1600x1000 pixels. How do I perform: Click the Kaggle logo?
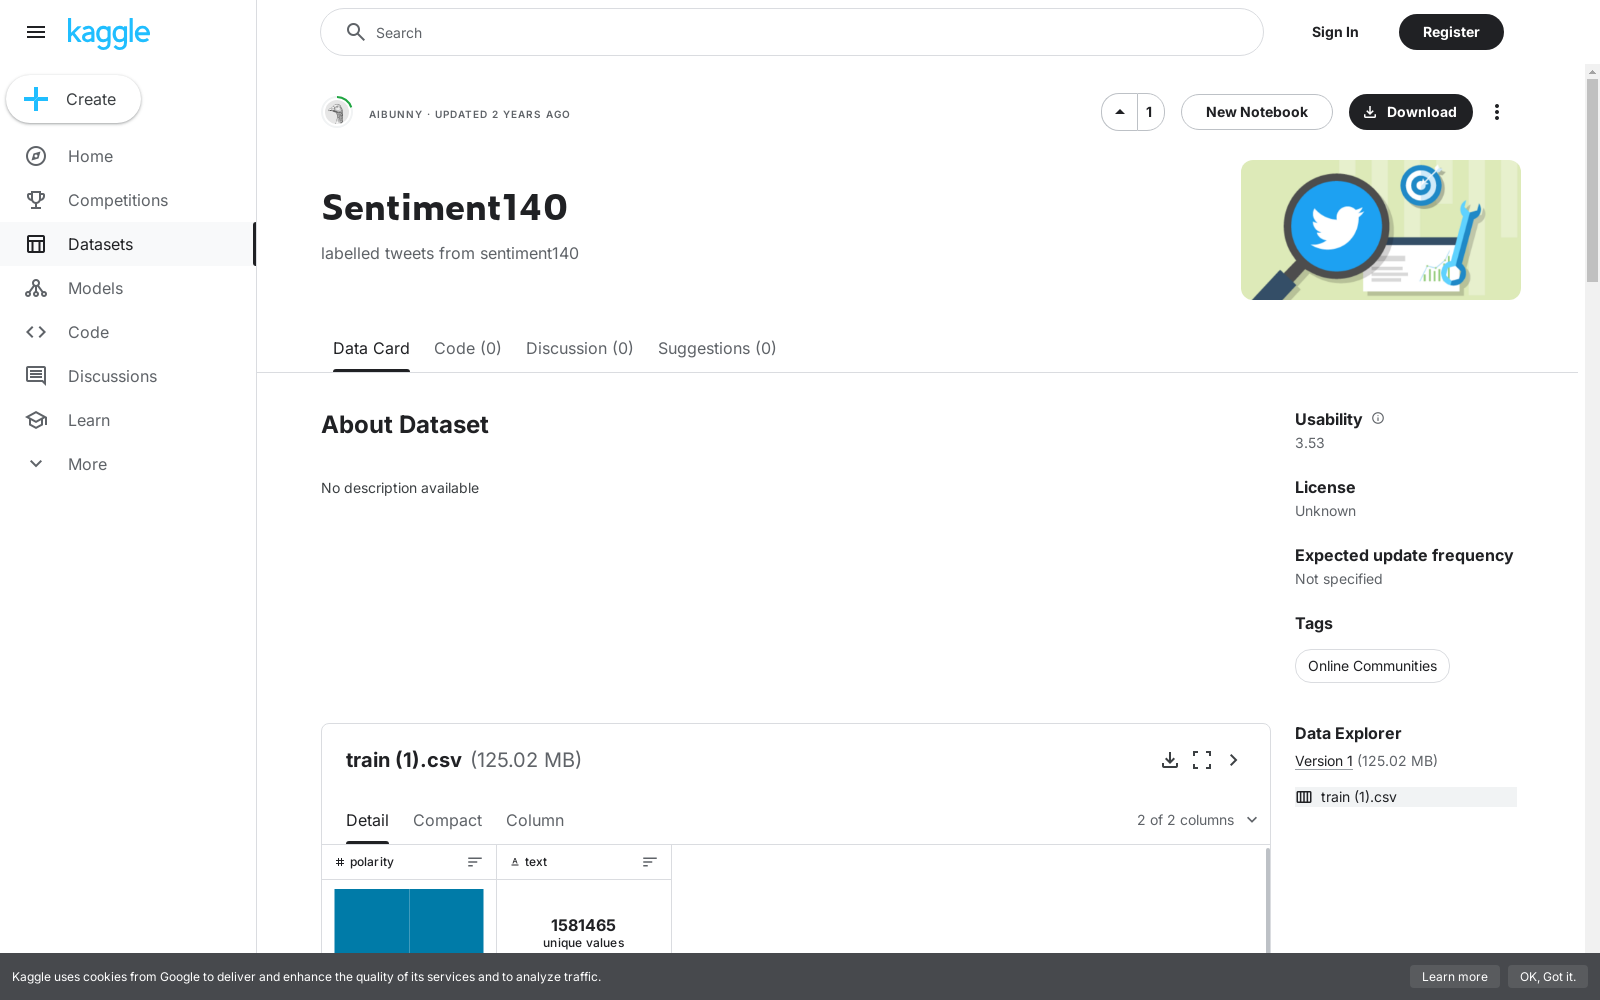(x=108, y=33)
